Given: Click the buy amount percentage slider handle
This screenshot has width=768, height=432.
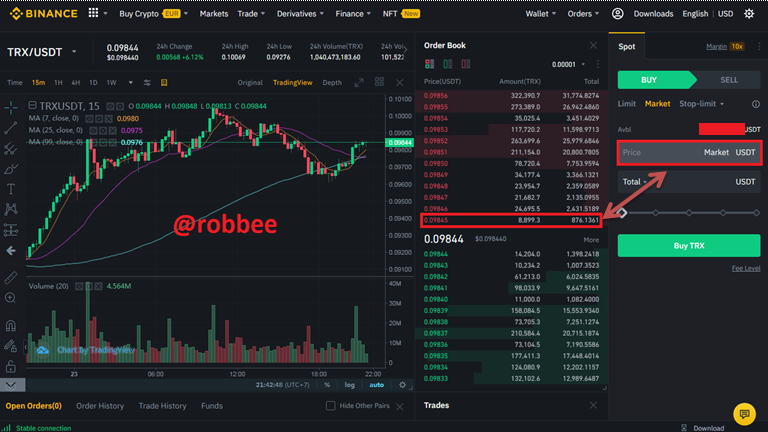Looking at the screenshot, I should pyautogui.click(x=622, y=213).
